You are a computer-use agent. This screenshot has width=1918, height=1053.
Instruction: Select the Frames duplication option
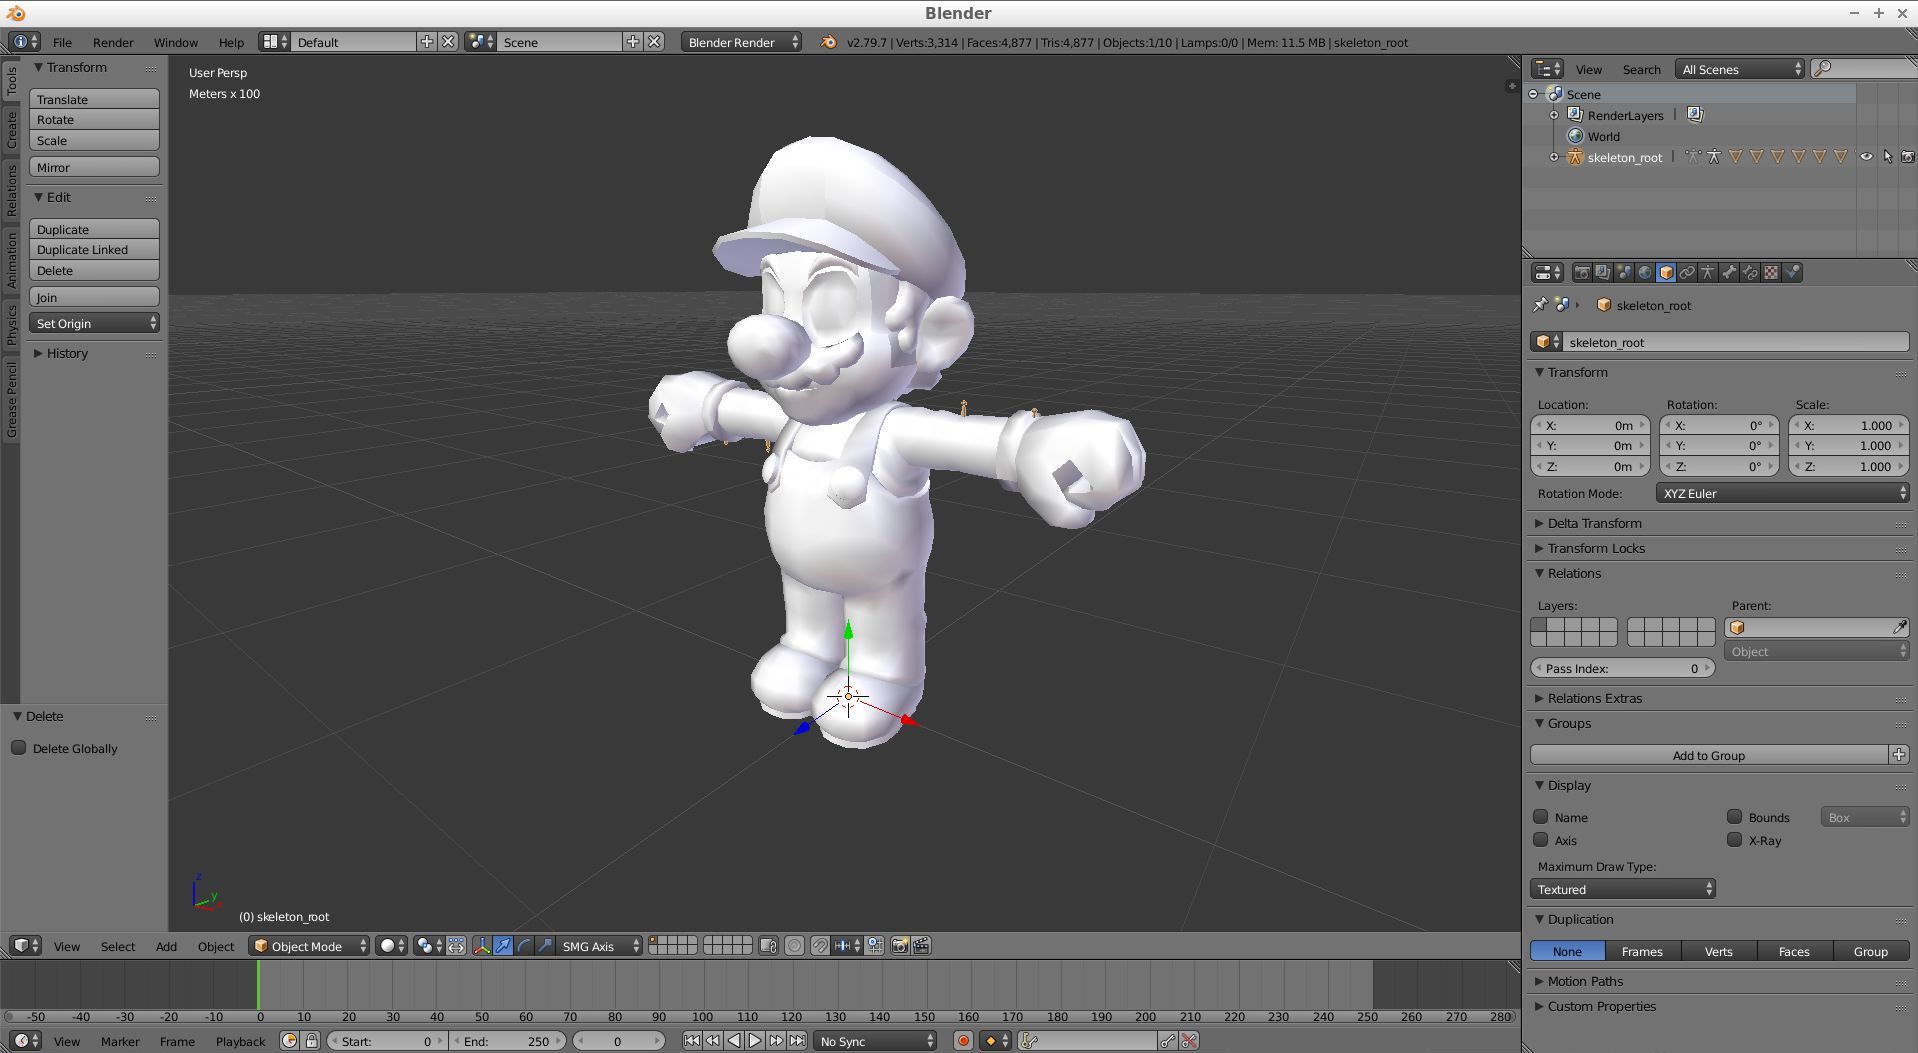pyautogui.click(x=1642, y=951)
